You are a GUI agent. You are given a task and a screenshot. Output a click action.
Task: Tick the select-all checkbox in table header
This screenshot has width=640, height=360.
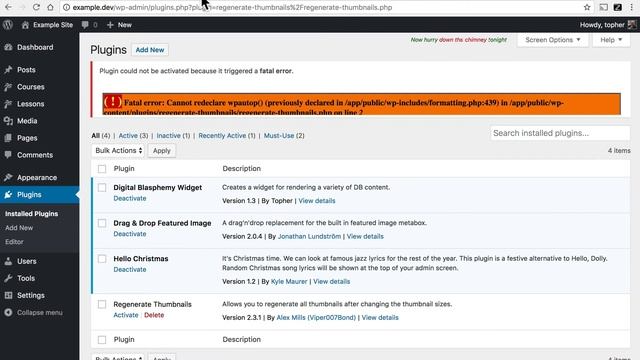(x=102, y=169)
